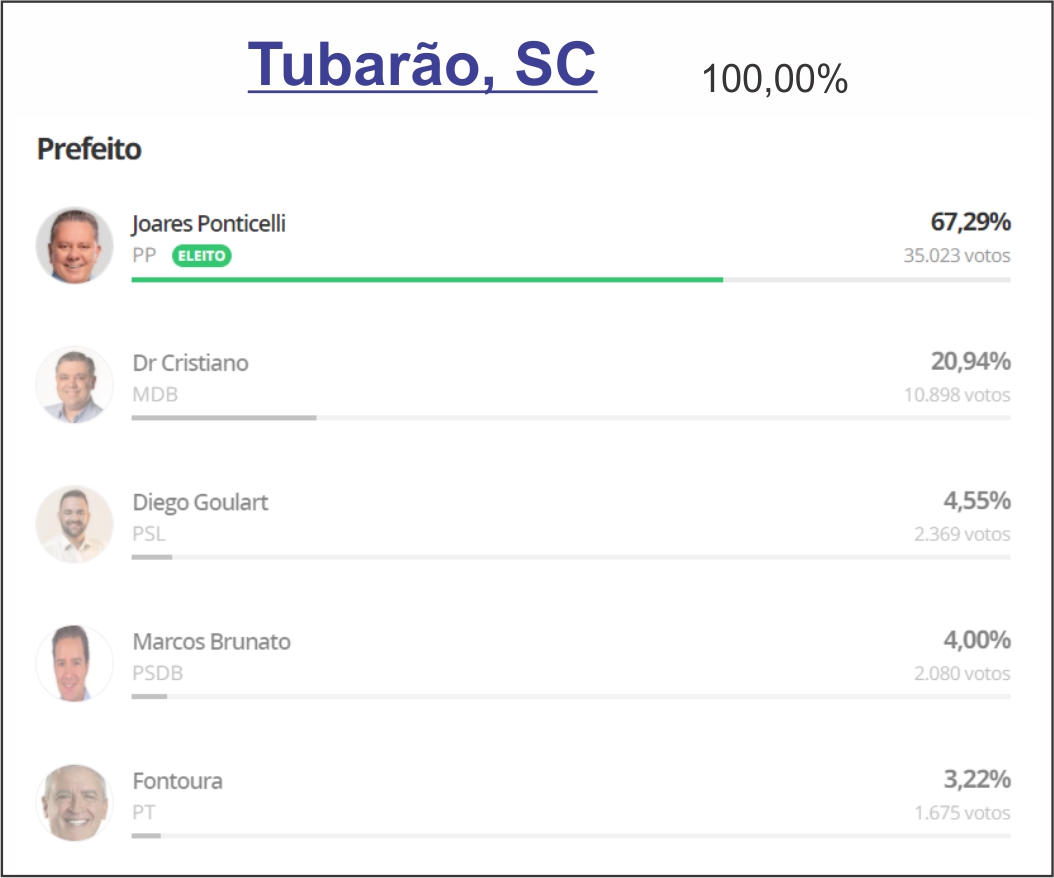Click the green ELEITO badge

coord(202,255)
